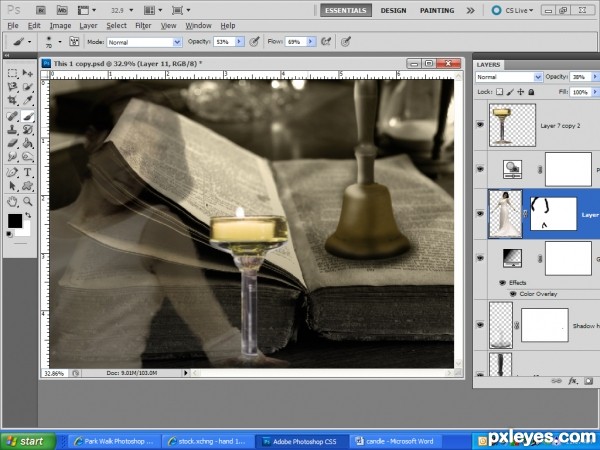Select the Paint Bucket tool
The width and height of the screenshot is (600, 450).
[x=28, y=143]
